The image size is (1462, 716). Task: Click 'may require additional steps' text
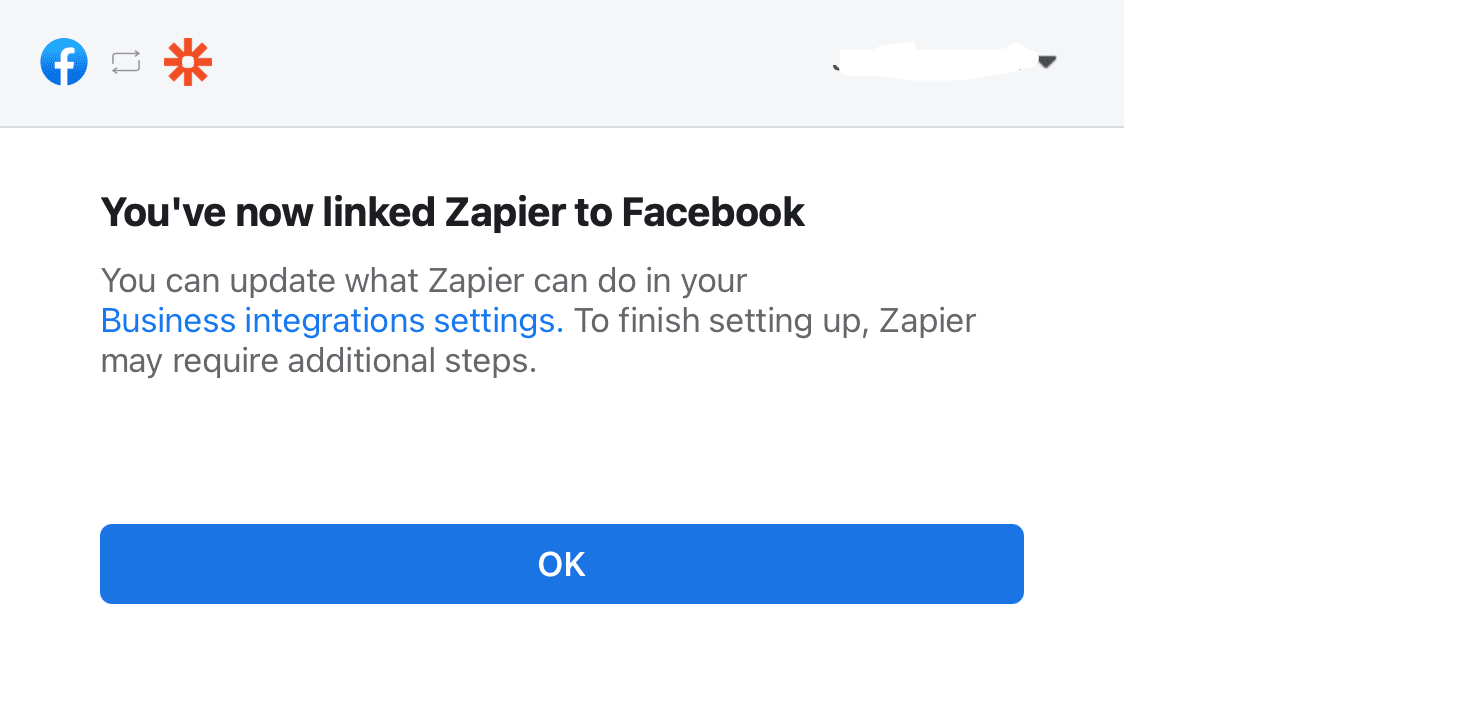pos(318,361)
